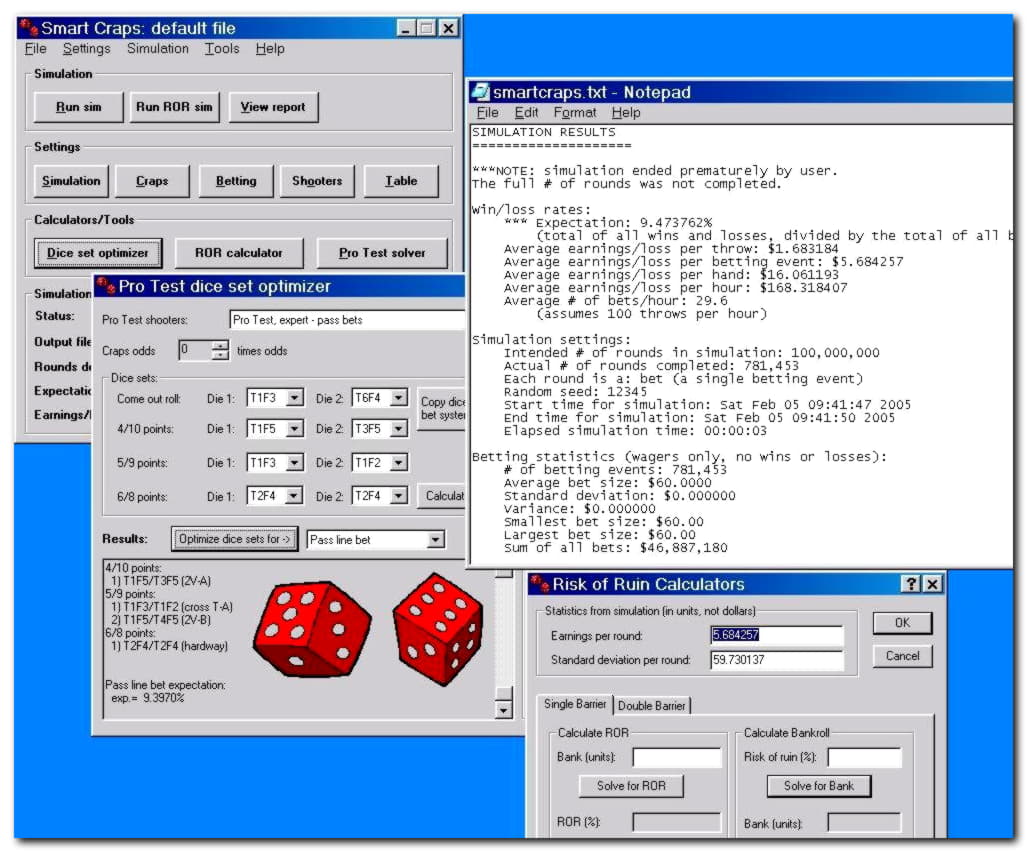Launch the ROR calculator tool
Screen dimensions: 1027x852
[x=239, y=253]
